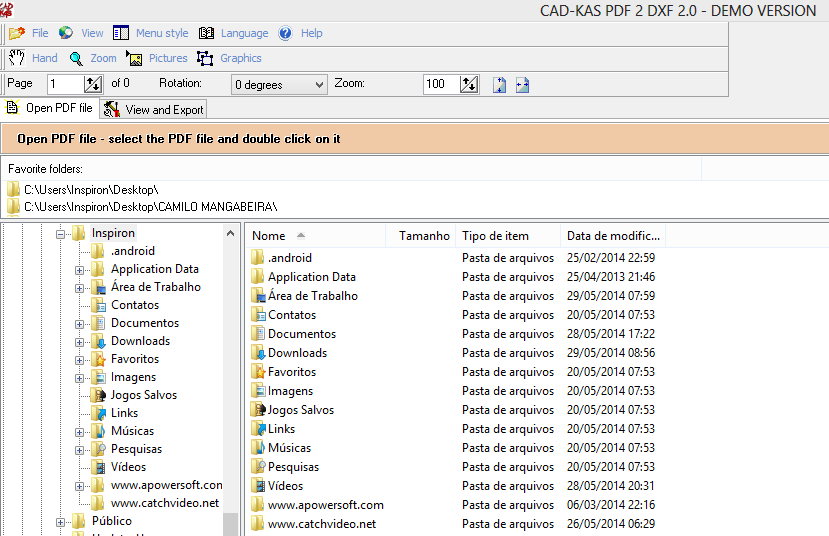The width and height of the screenshot is (829, 536).
Task: Expand Application Data in the tree
Action: point(79,270)
